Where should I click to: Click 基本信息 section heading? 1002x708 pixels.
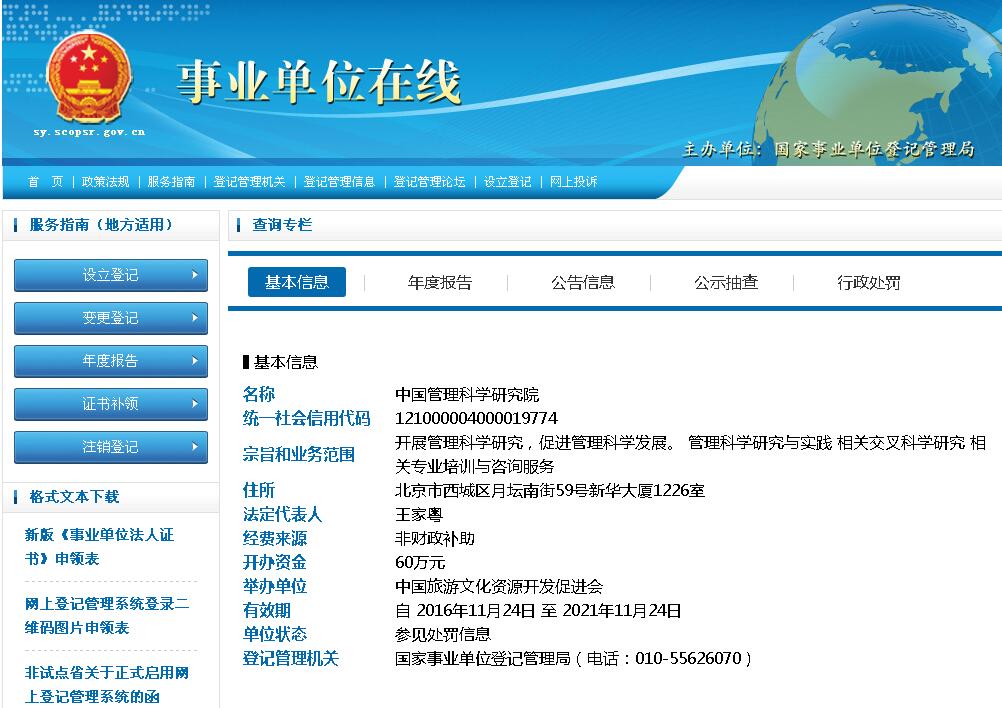(286, 362)
